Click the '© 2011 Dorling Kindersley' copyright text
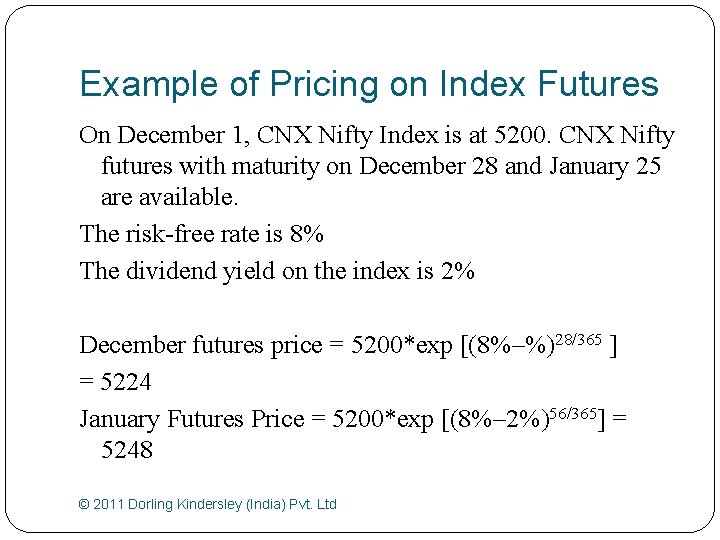This screenshot has height=540, width=720. click(x=208, y=504)
